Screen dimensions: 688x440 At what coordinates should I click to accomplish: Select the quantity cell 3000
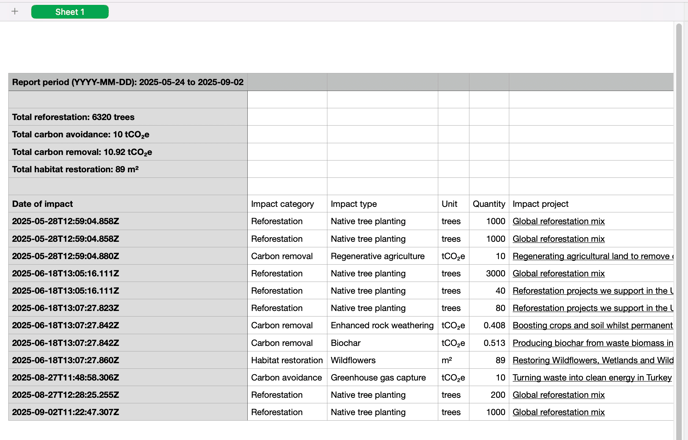(489, 274)
